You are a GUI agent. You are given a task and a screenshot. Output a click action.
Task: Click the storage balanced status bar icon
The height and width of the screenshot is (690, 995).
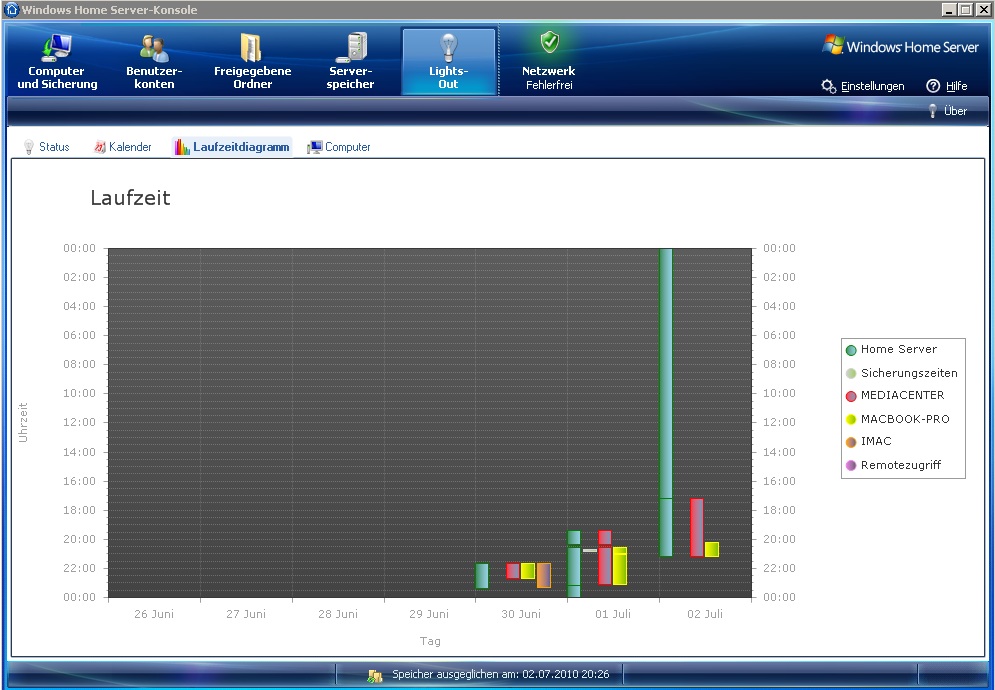375,676
